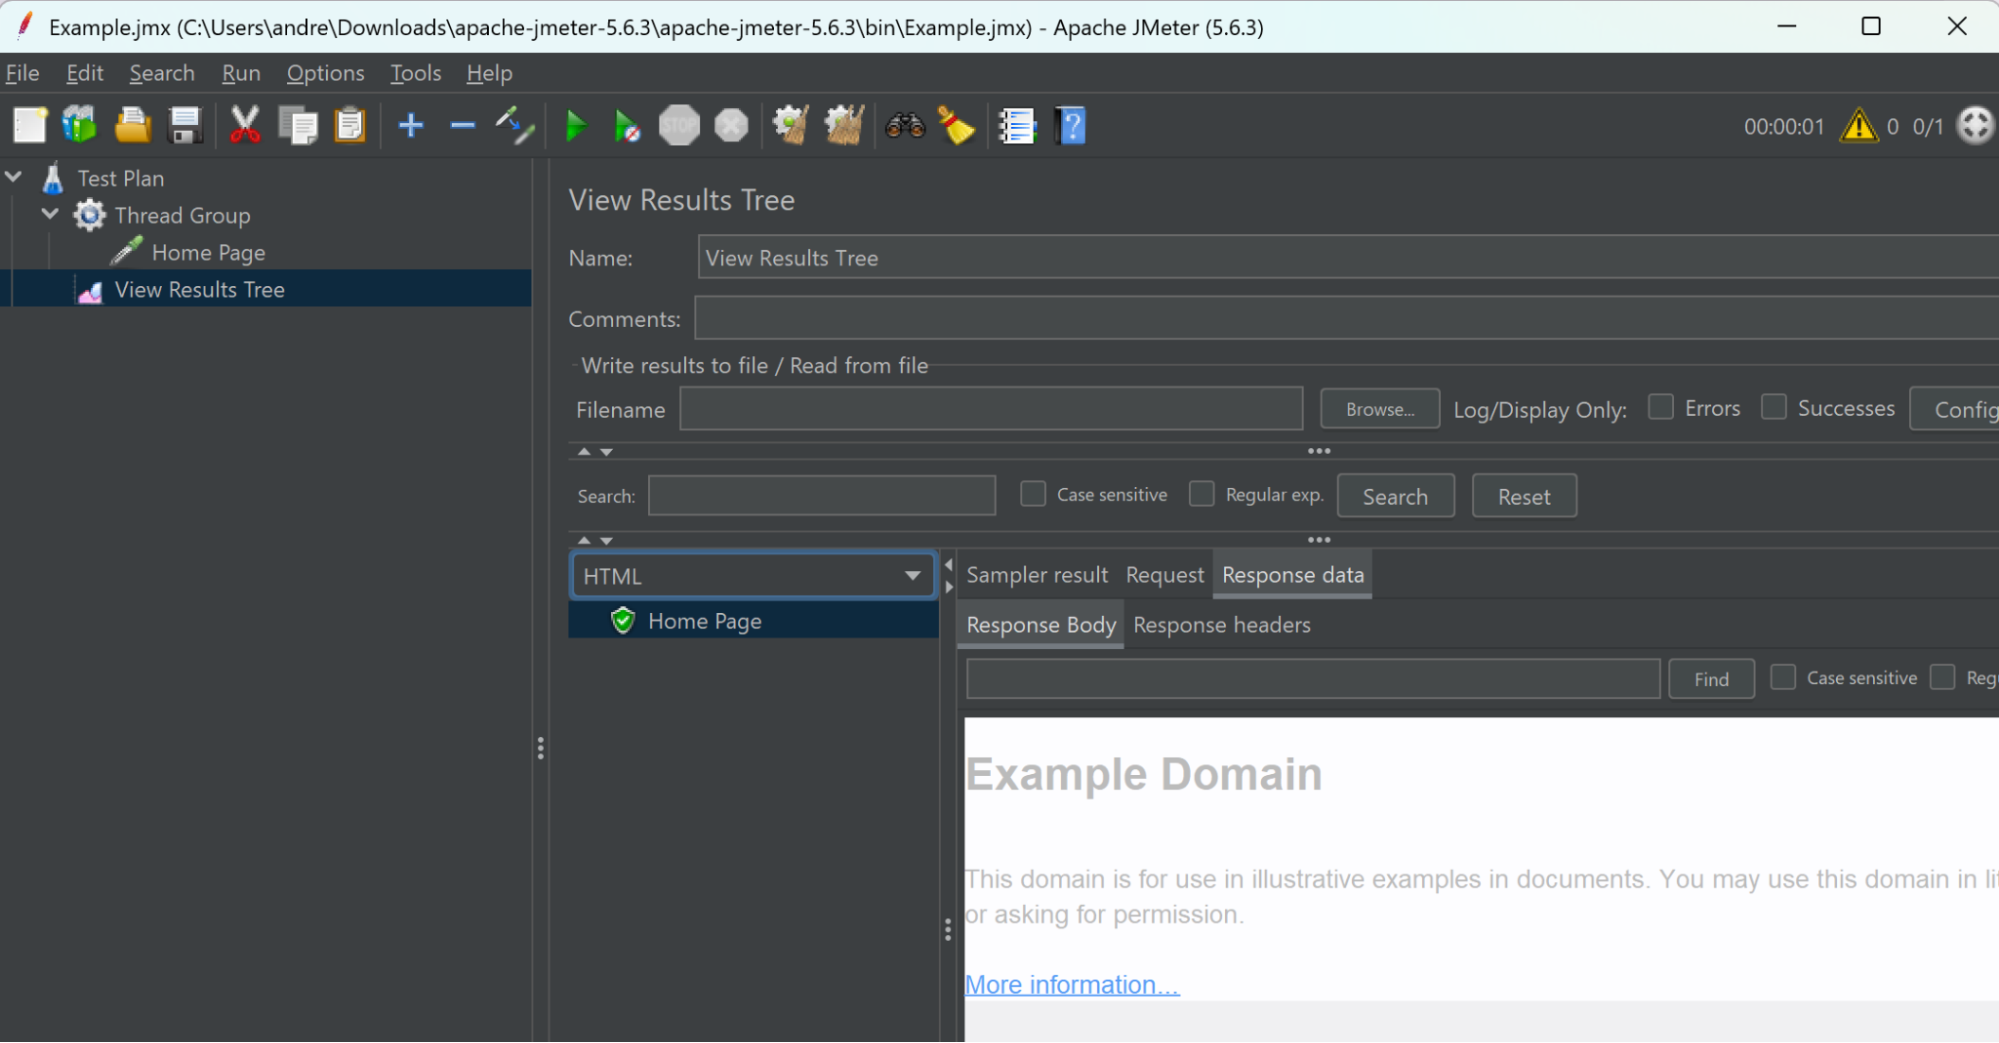This screenshot has height=1043, width=1999.
Task: Click the Help question mark icon
Action: [x=1070, y=126]
